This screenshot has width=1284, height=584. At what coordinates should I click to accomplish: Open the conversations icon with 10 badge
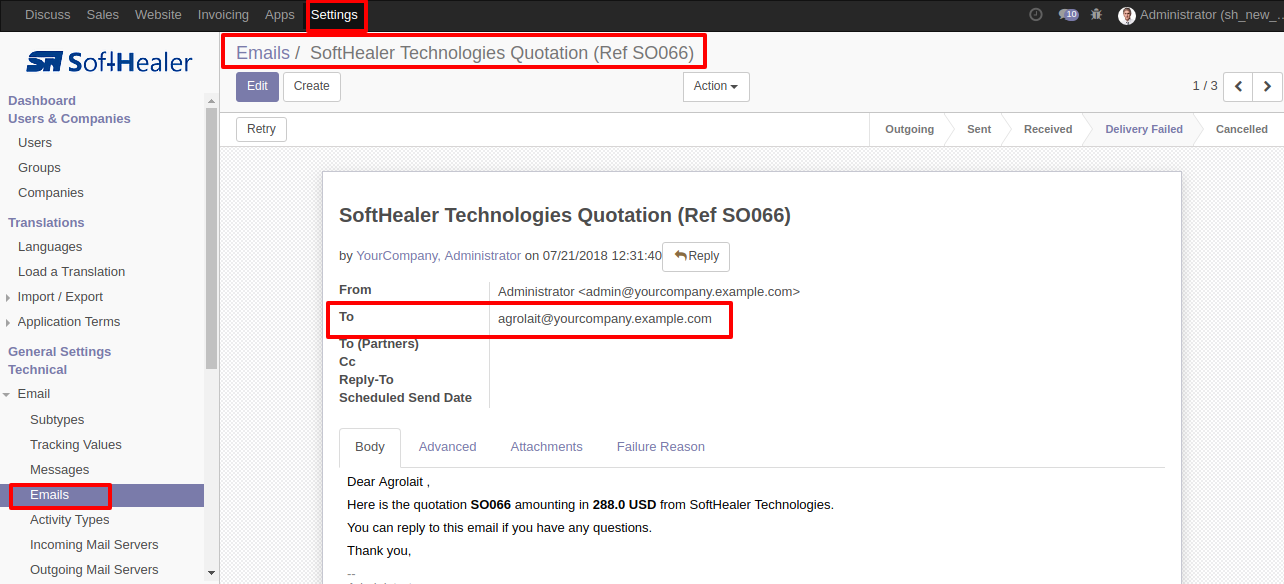[x=1068, y=15]
